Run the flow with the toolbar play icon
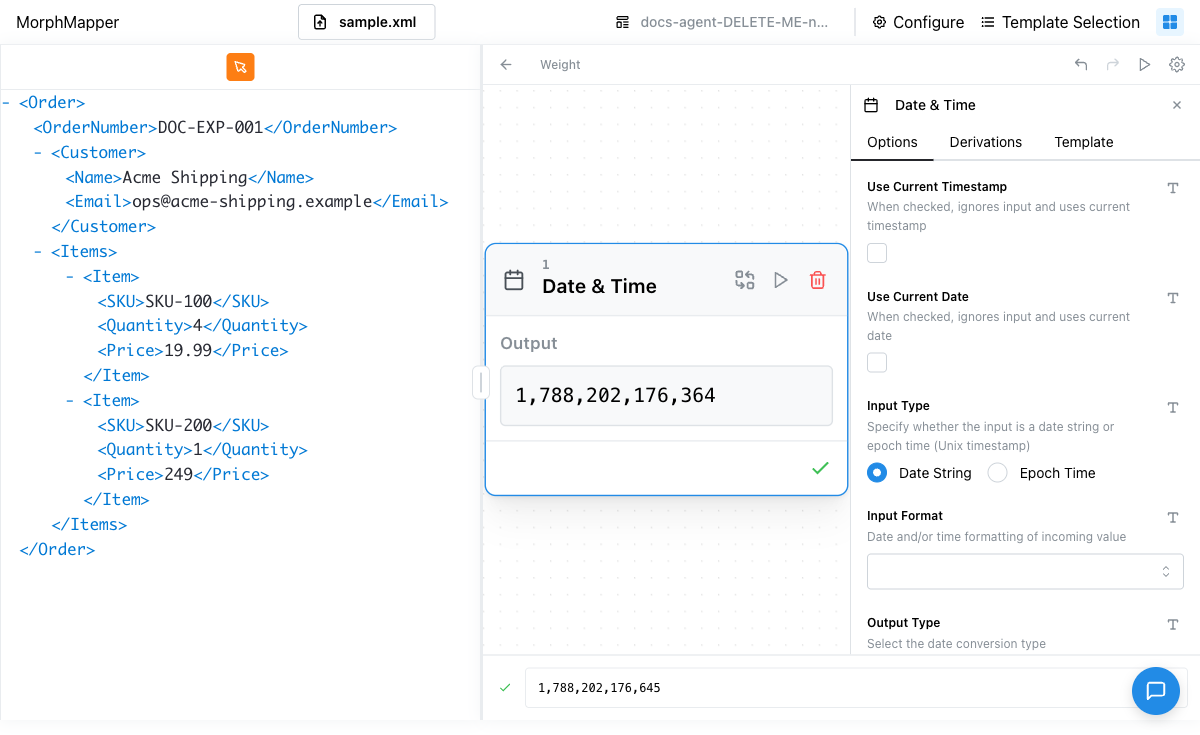The image size is (1200, 735). pos(1145,65)
